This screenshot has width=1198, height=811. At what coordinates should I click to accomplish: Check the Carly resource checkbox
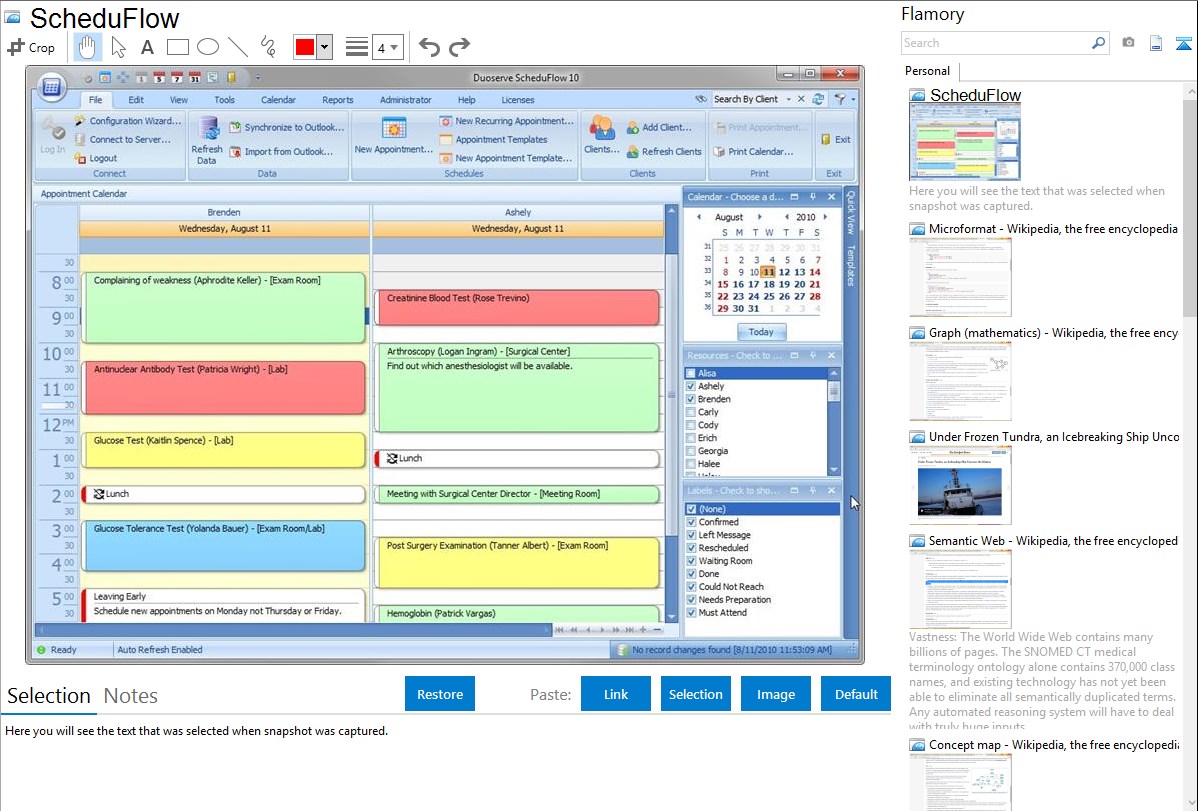(691, 413)
